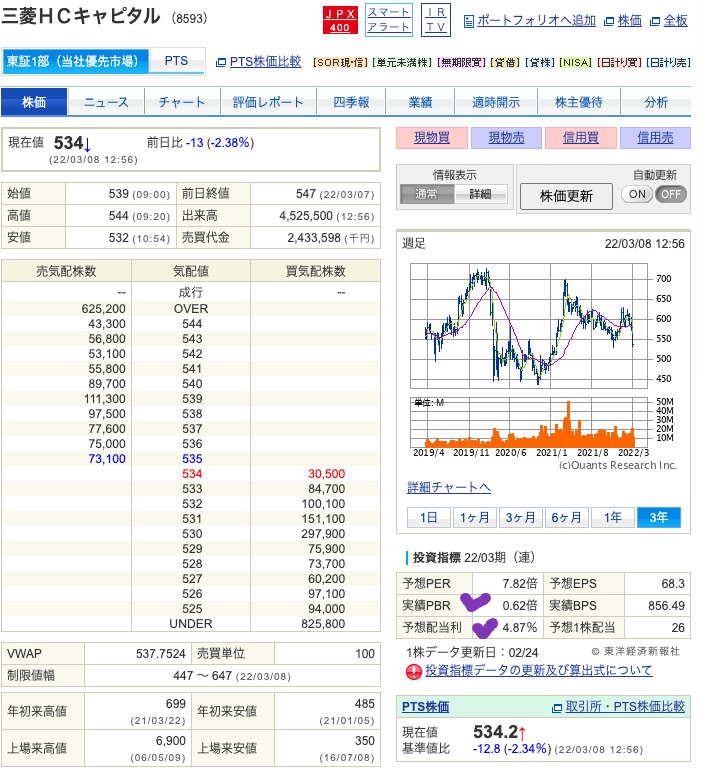Click the [無期限買] tag
The height and width of the screenshot is (776, 702).
pos(461,63)
